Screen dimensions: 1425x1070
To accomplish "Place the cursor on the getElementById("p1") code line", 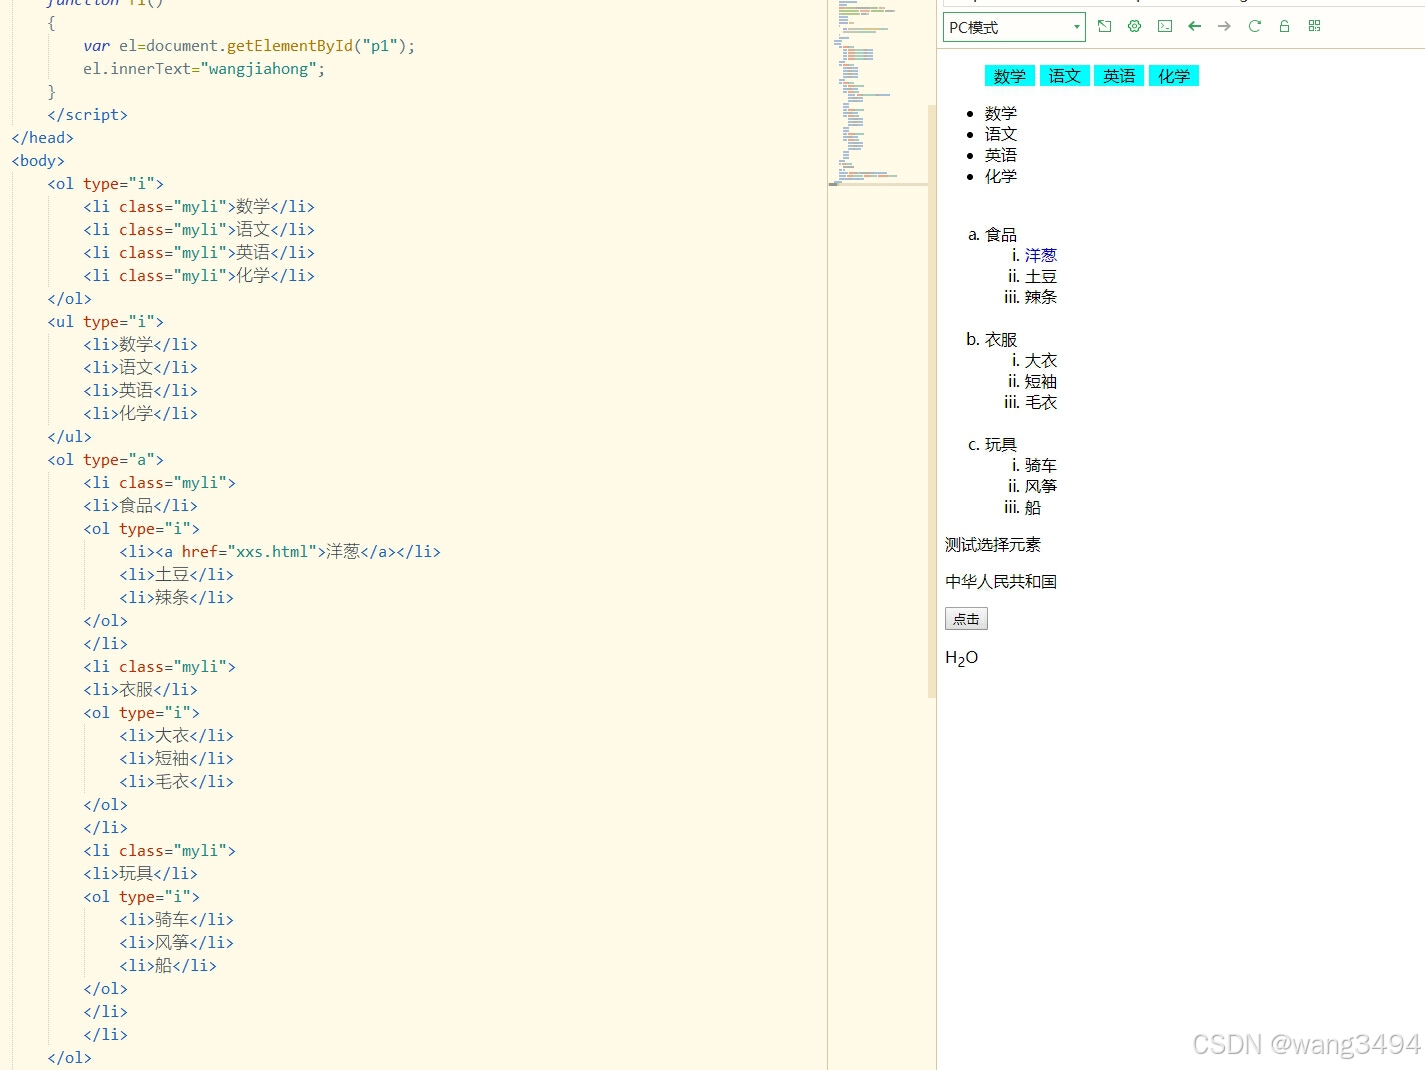I will pos(249,46).
